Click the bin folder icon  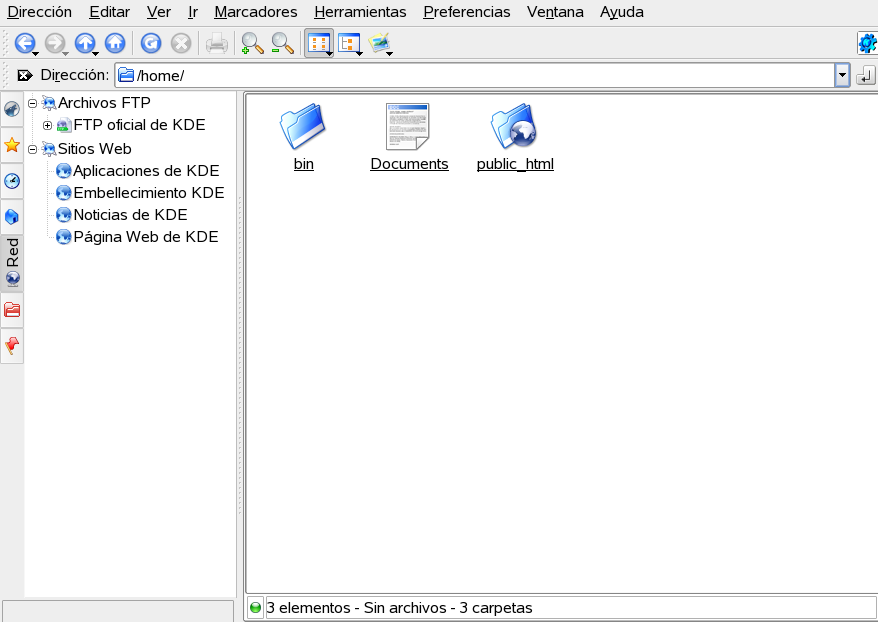[x=303, y=126]
